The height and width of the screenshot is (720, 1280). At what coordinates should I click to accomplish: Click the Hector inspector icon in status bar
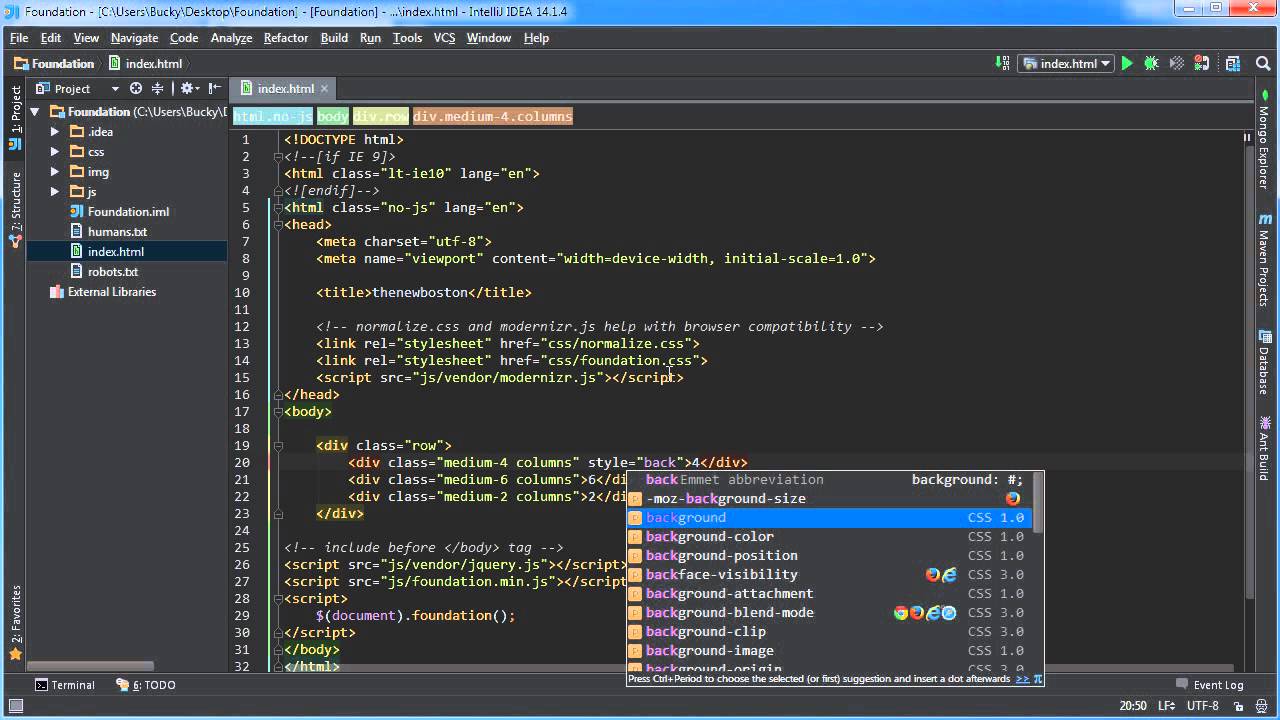click(x=1260, y=706)
